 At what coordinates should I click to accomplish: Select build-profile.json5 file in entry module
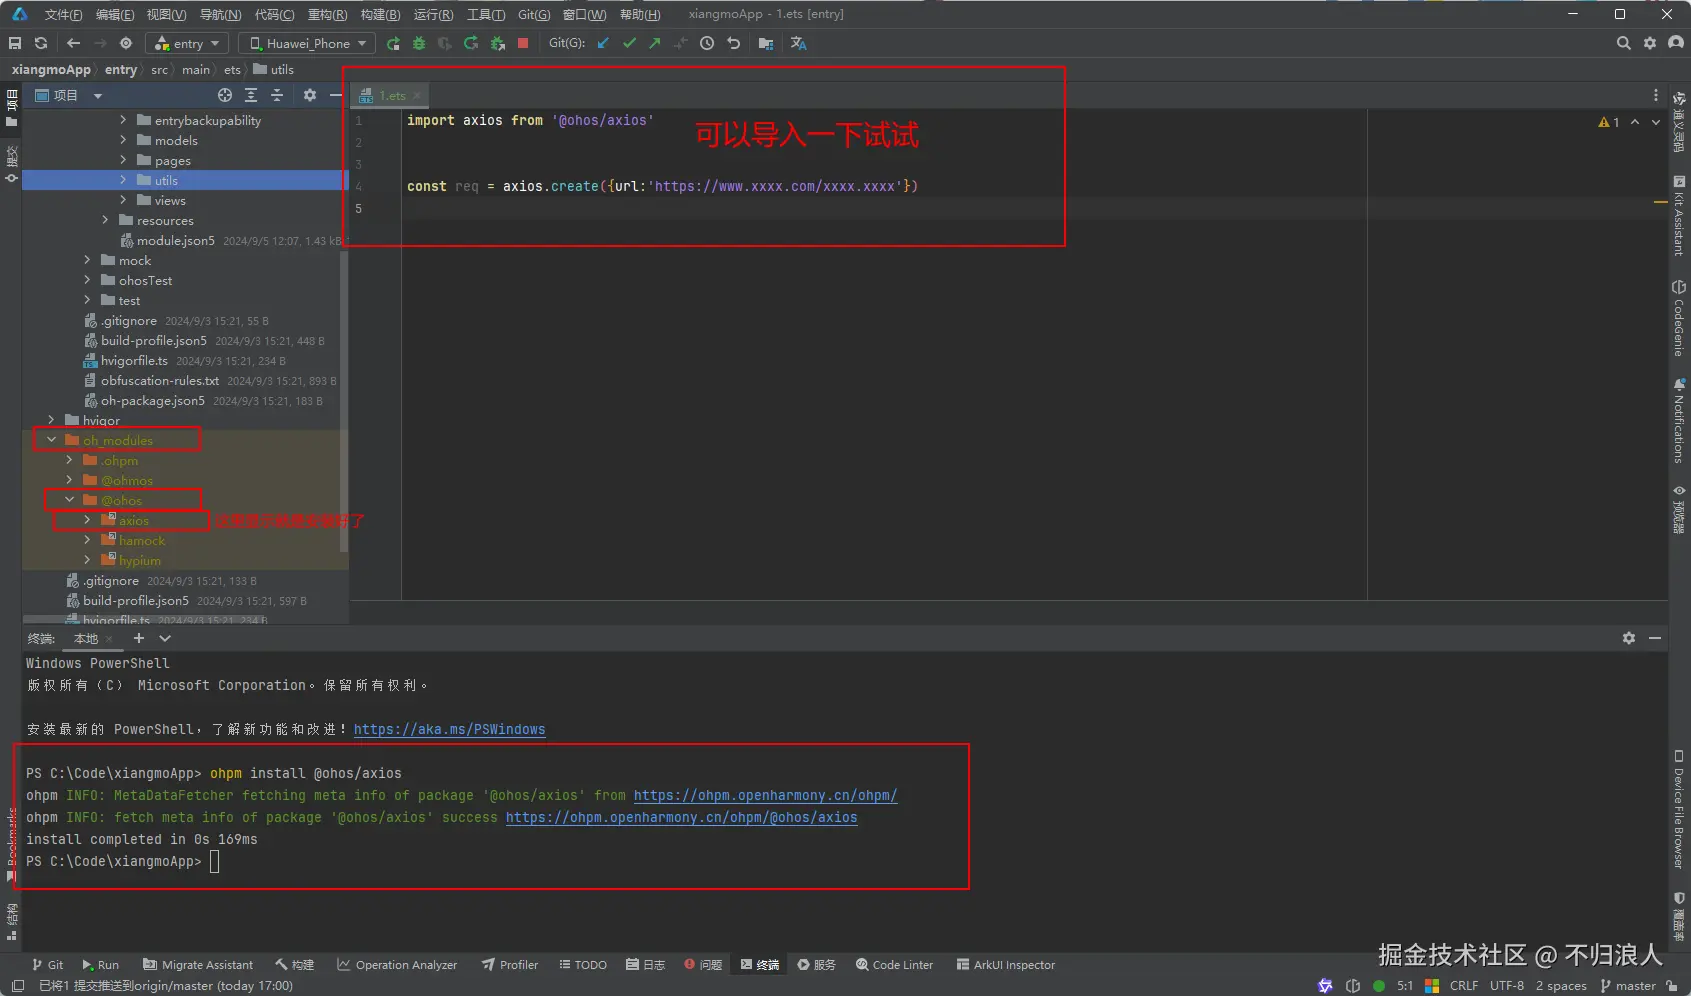pyautogui.click(x=153, y=341)
